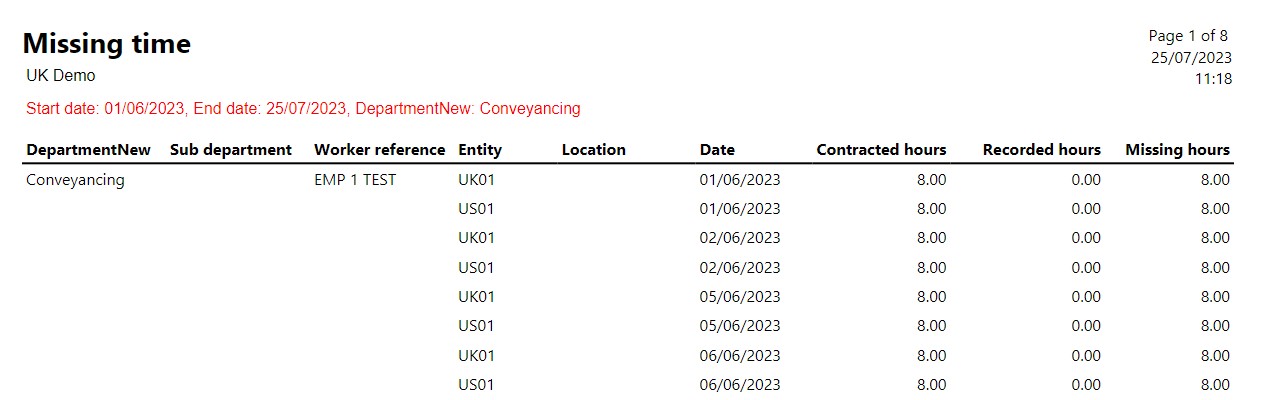
Task: Click the Conveyancing department cell
Action: (75, 180)
